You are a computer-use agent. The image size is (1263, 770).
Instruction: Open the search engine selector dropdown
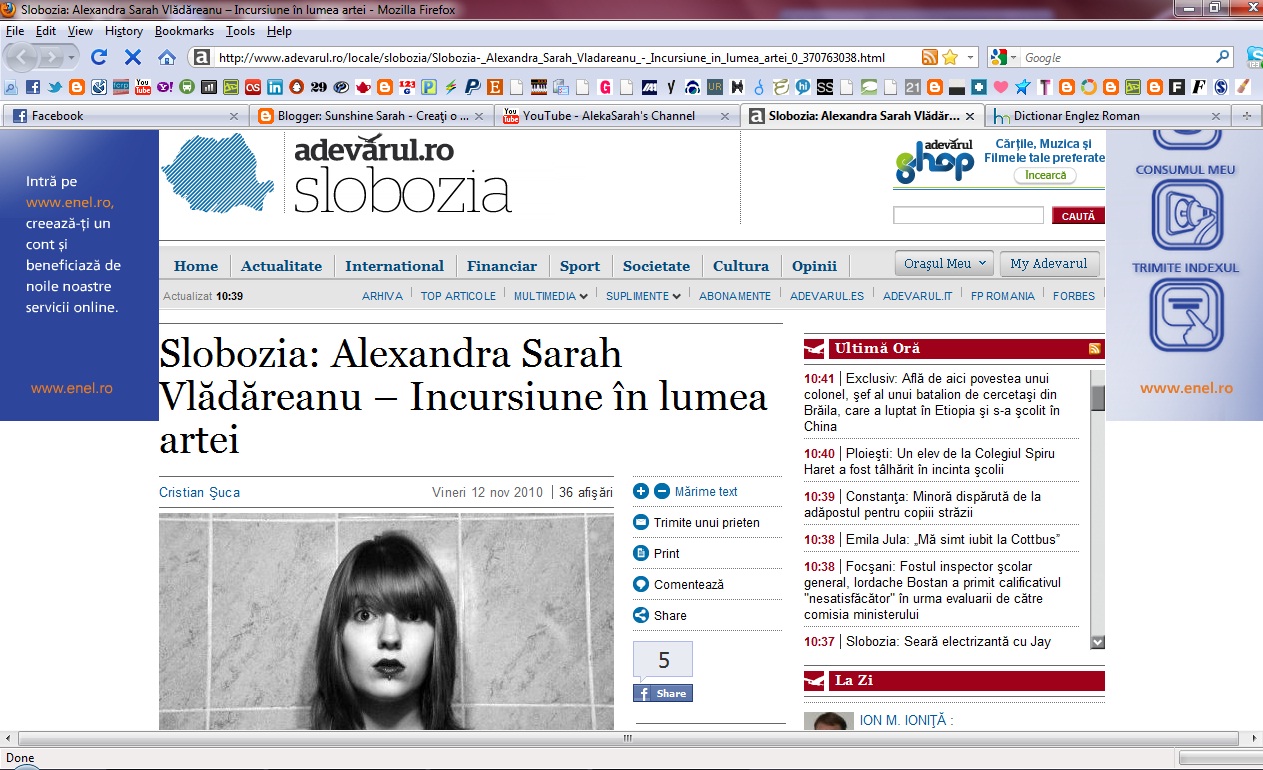tap(1014, 58)
